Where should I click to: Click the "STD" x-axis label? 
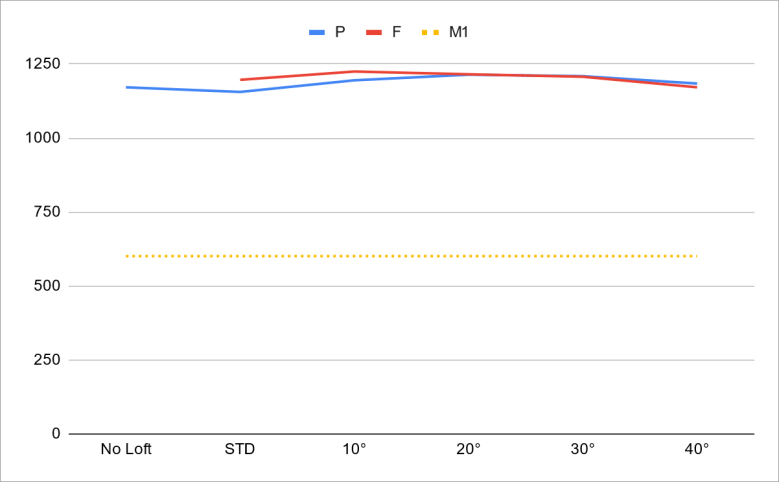[x=240, y=450]
